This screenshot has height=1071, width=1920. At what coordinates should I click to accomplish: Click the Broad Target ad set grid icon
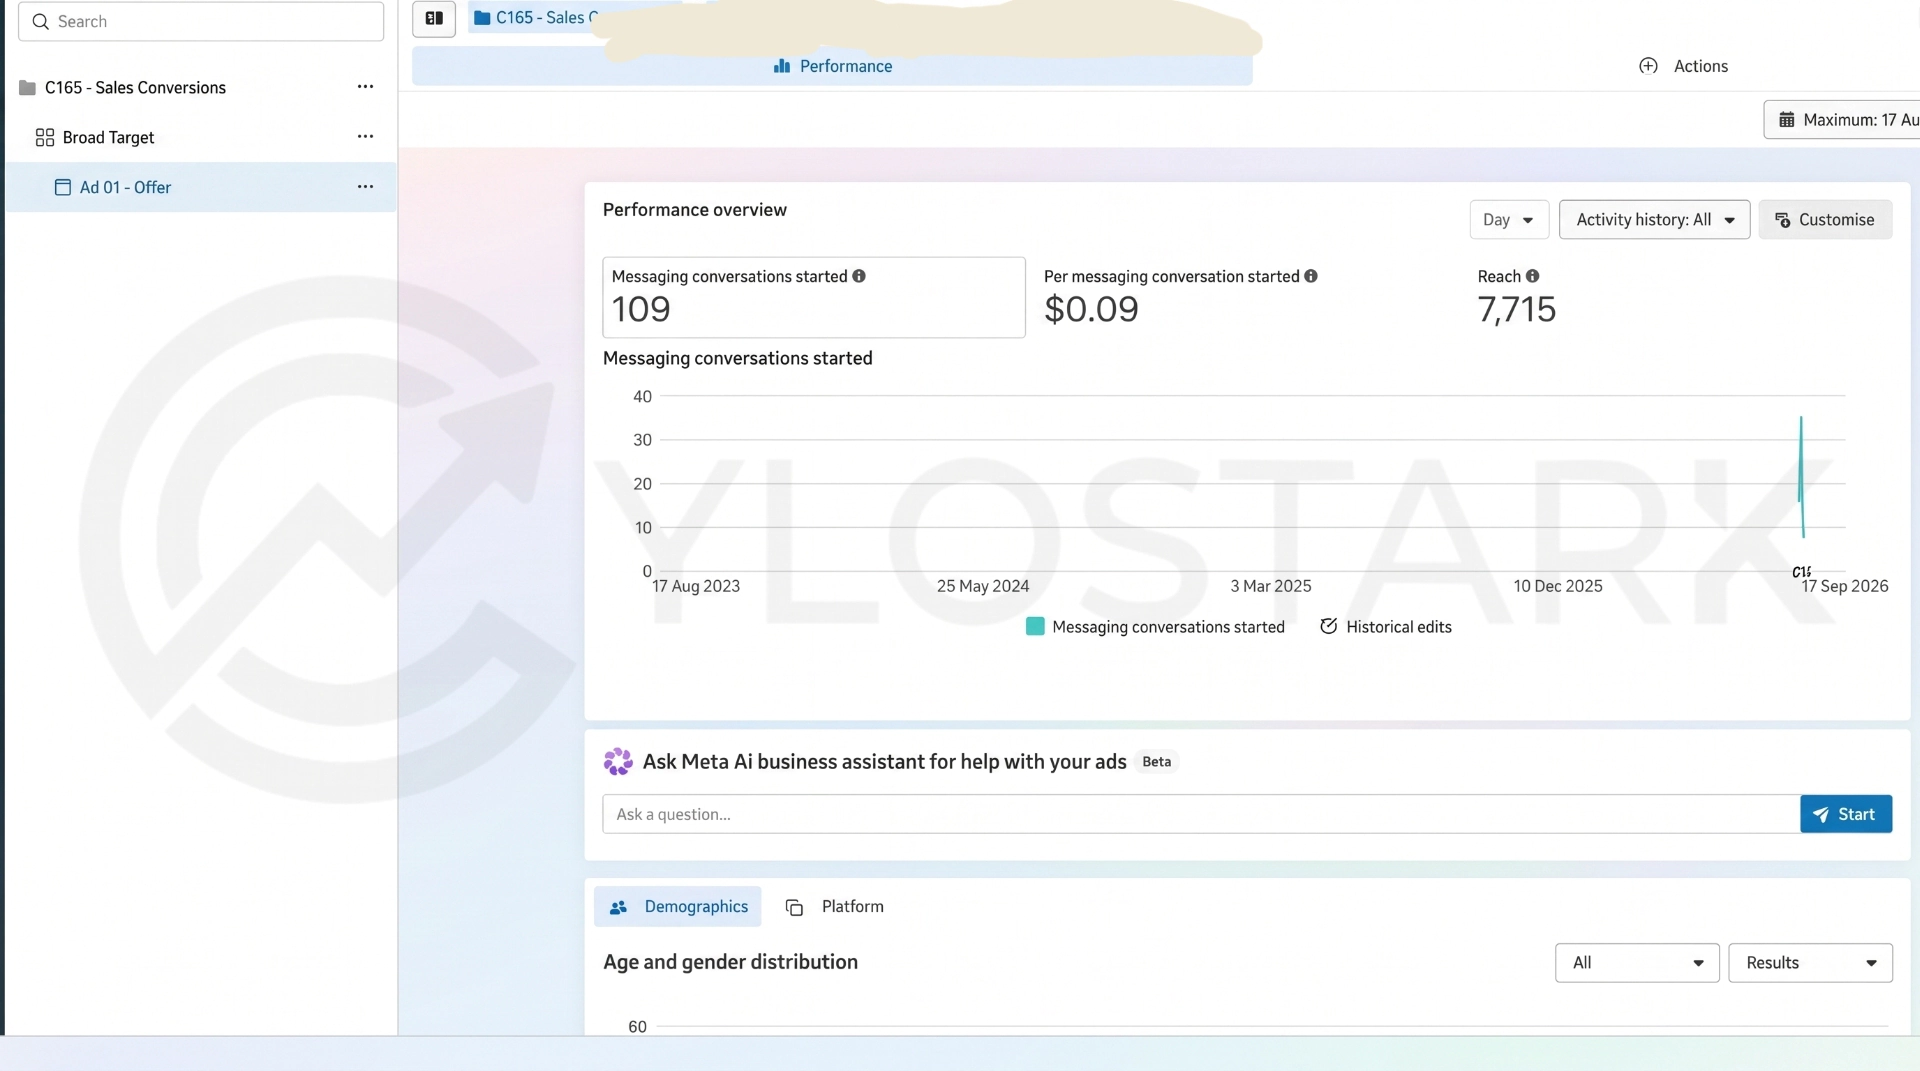(x=45, y=138)
